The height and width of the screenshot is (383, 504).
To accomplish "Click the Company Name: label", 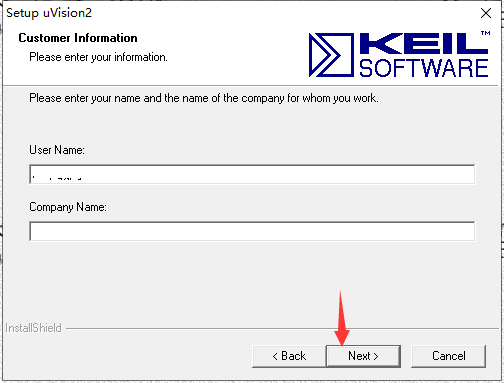I will (68, 207).
